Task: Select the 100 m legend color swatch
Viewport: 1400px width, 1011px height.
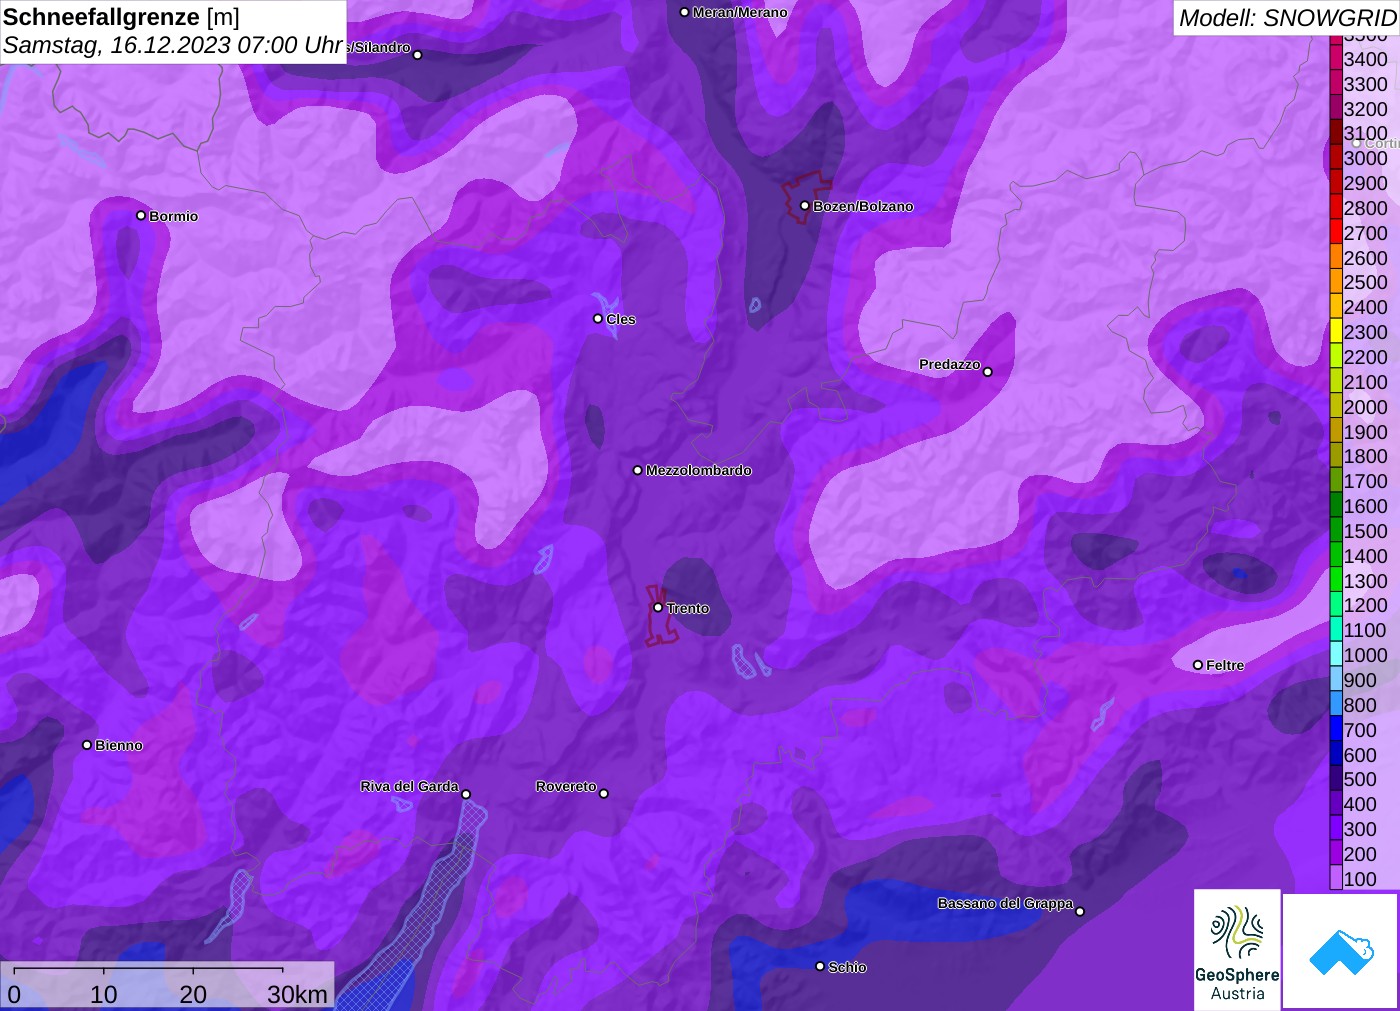Action: pos(1336,878)
